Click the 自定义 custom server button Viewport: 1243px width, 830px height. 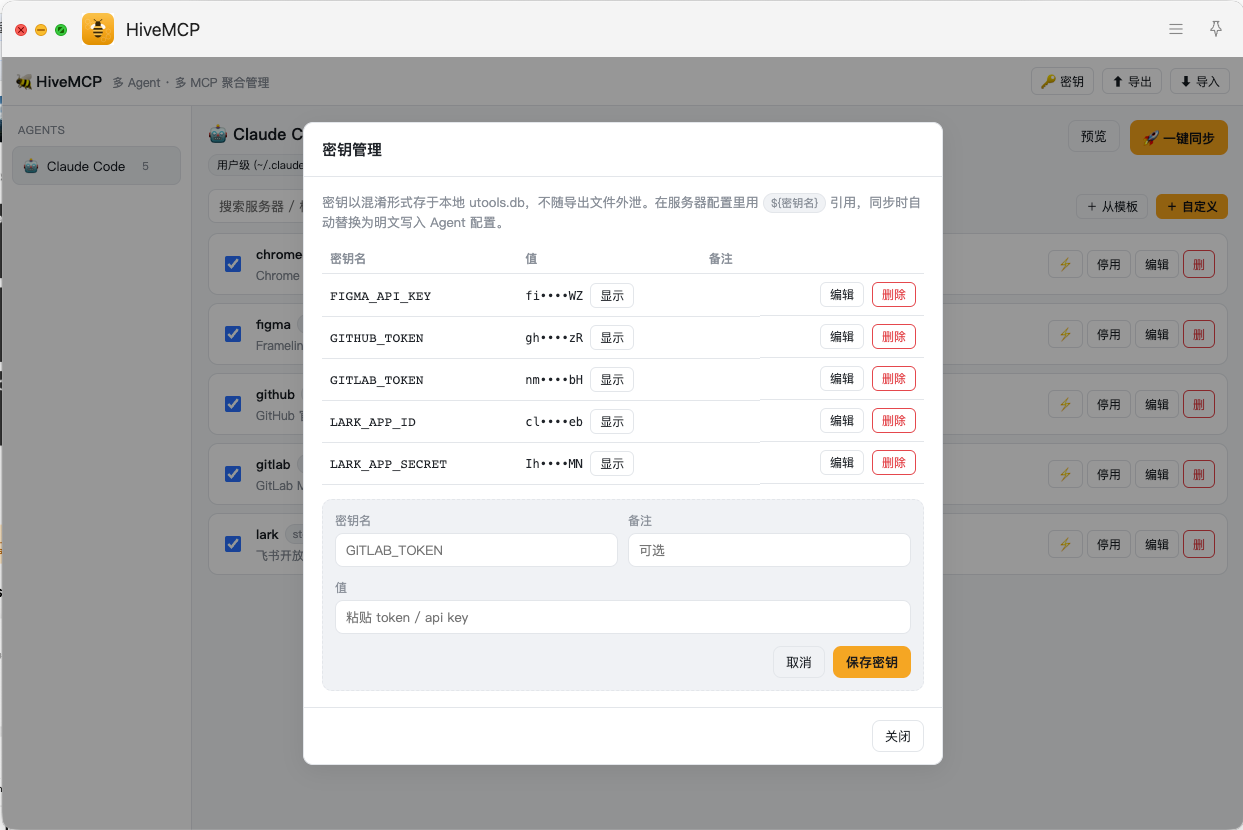point(1192,206)
